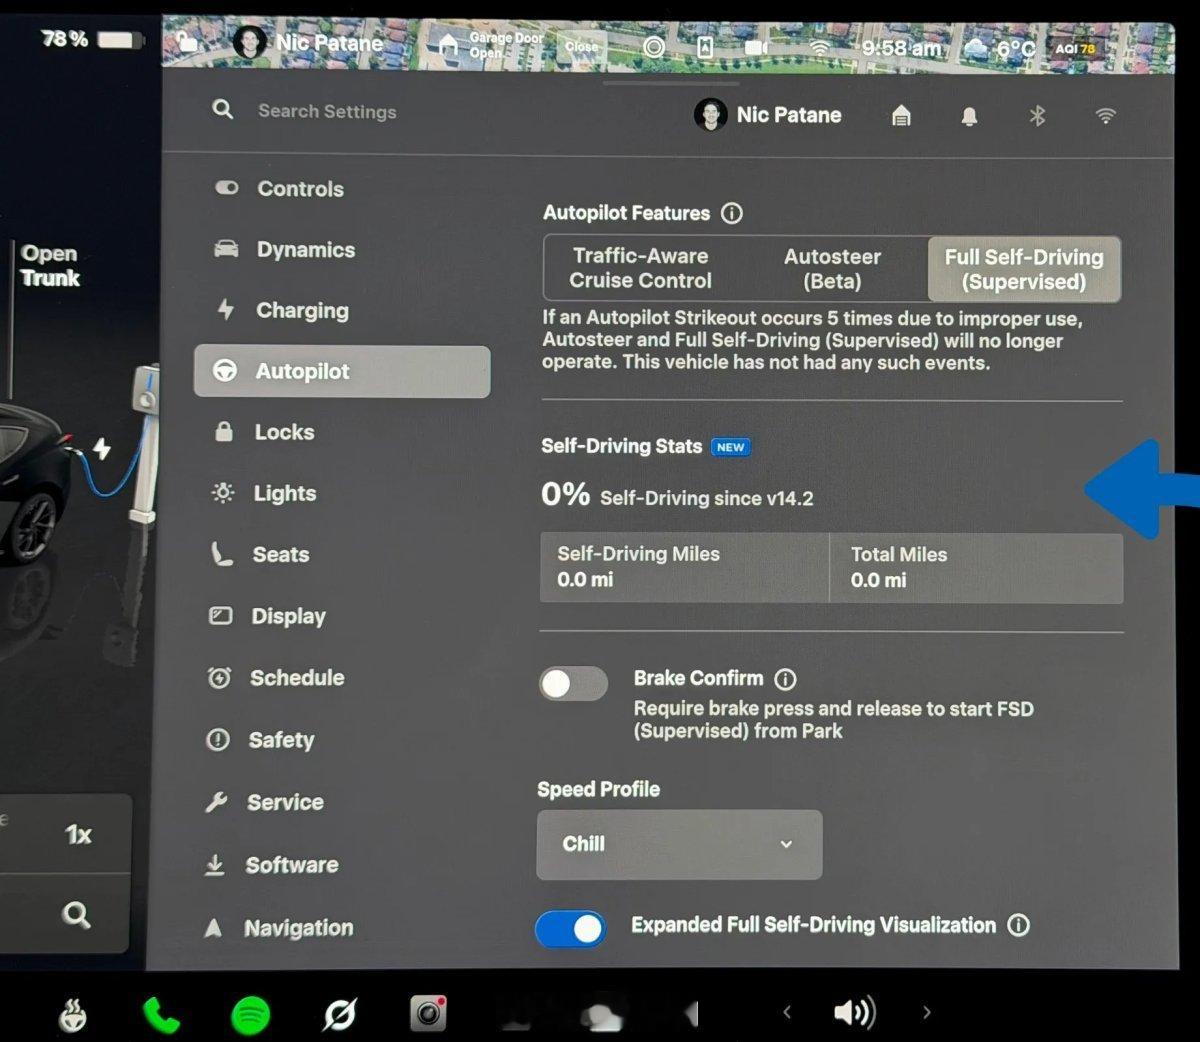This screenshot has width=1200, height=1042.
Task: Tap the NEW badge beside Self-Driving Stats
Action: coord(730,447)
